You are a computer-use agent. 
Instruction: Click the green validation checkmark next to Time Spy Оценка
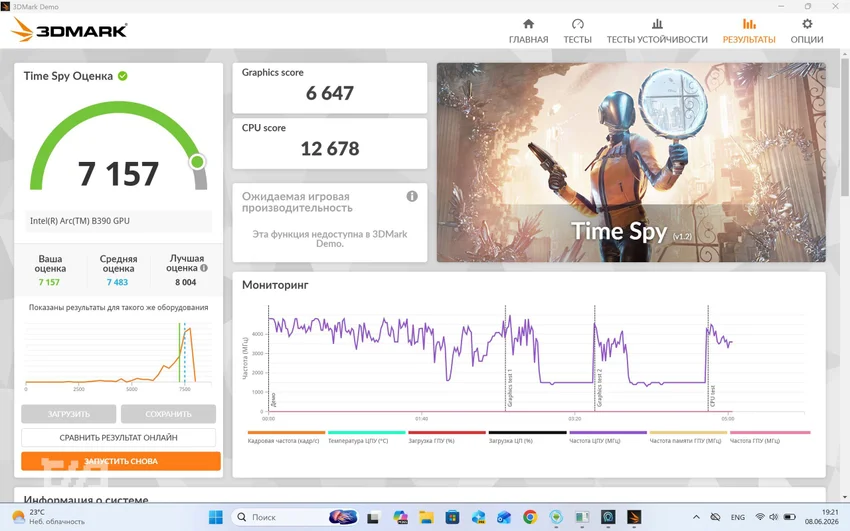[x=123, y=76]
